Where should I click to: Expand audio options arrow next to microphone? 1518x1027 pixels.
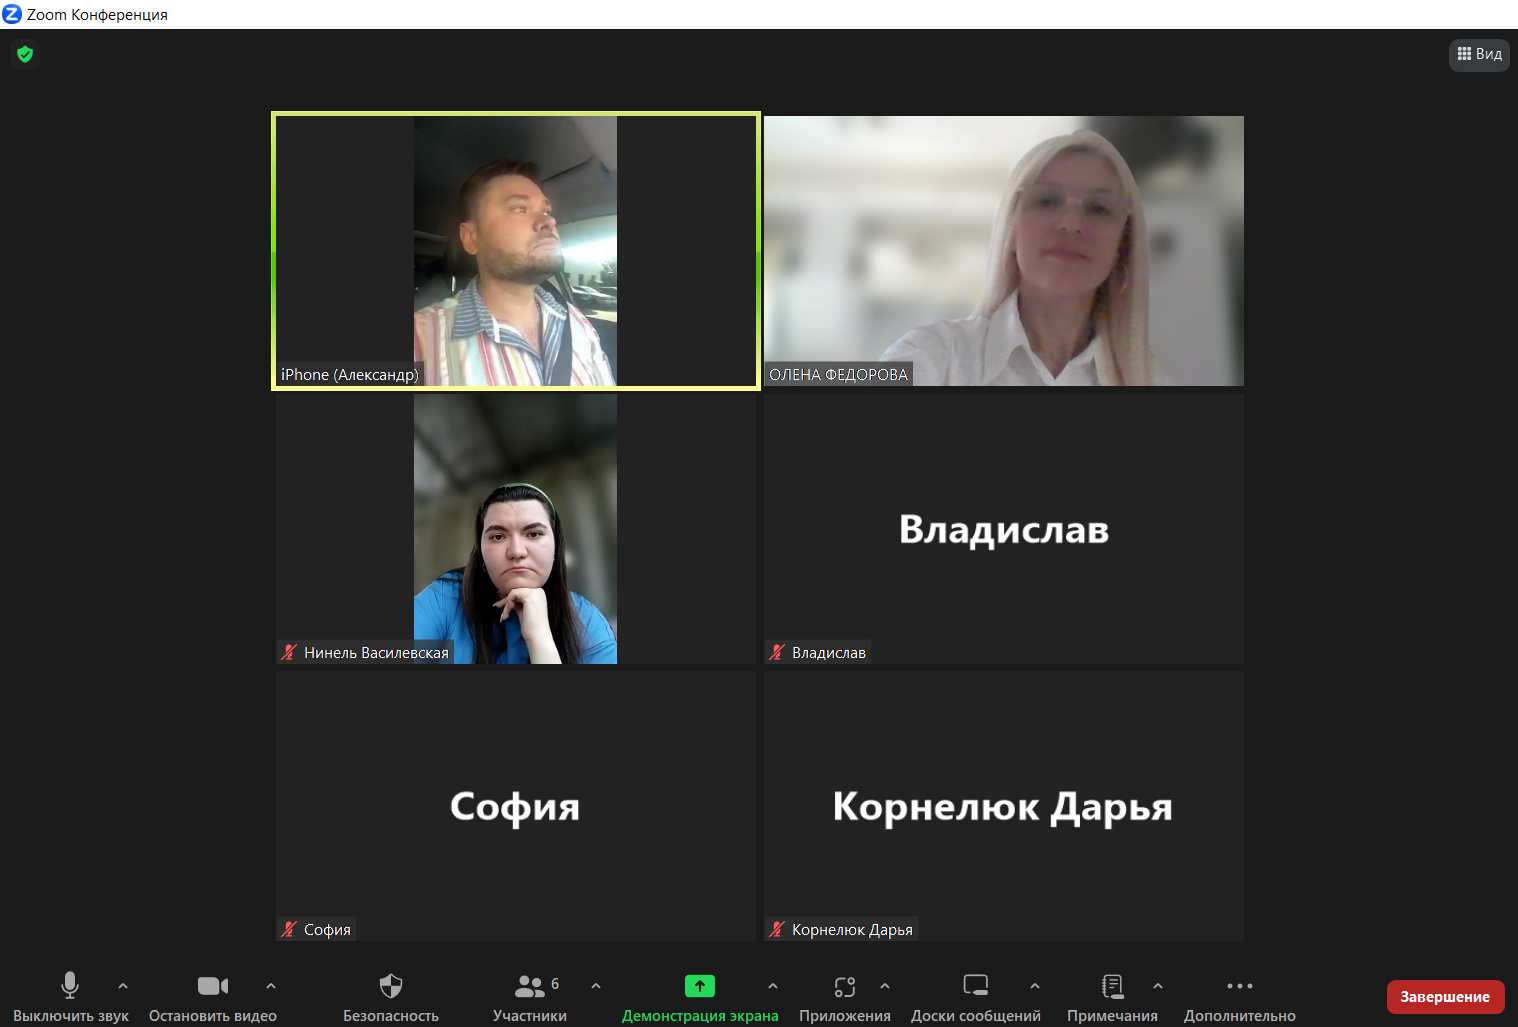(x=123, y=986)
